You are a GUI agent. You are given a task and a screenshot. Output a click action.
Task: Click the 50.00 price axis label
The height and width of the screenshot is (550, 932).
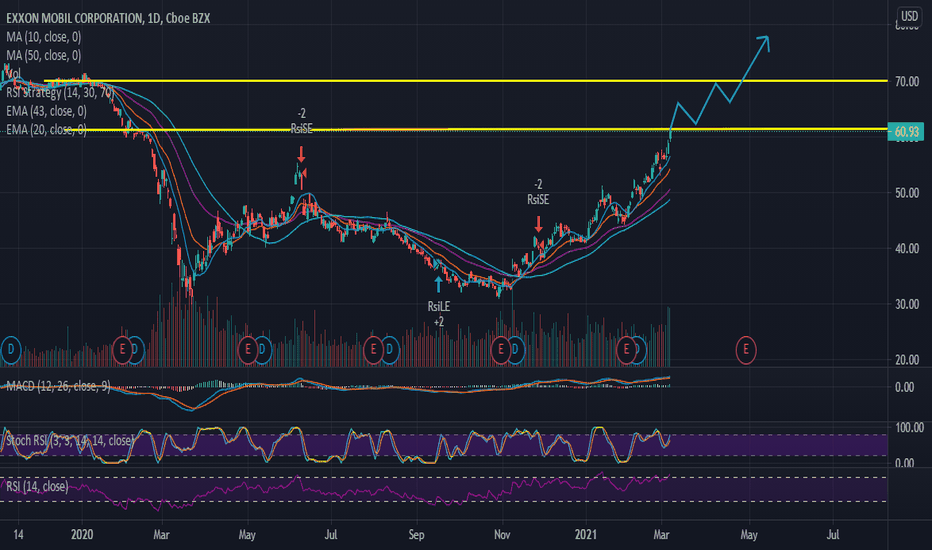[907, 193]
